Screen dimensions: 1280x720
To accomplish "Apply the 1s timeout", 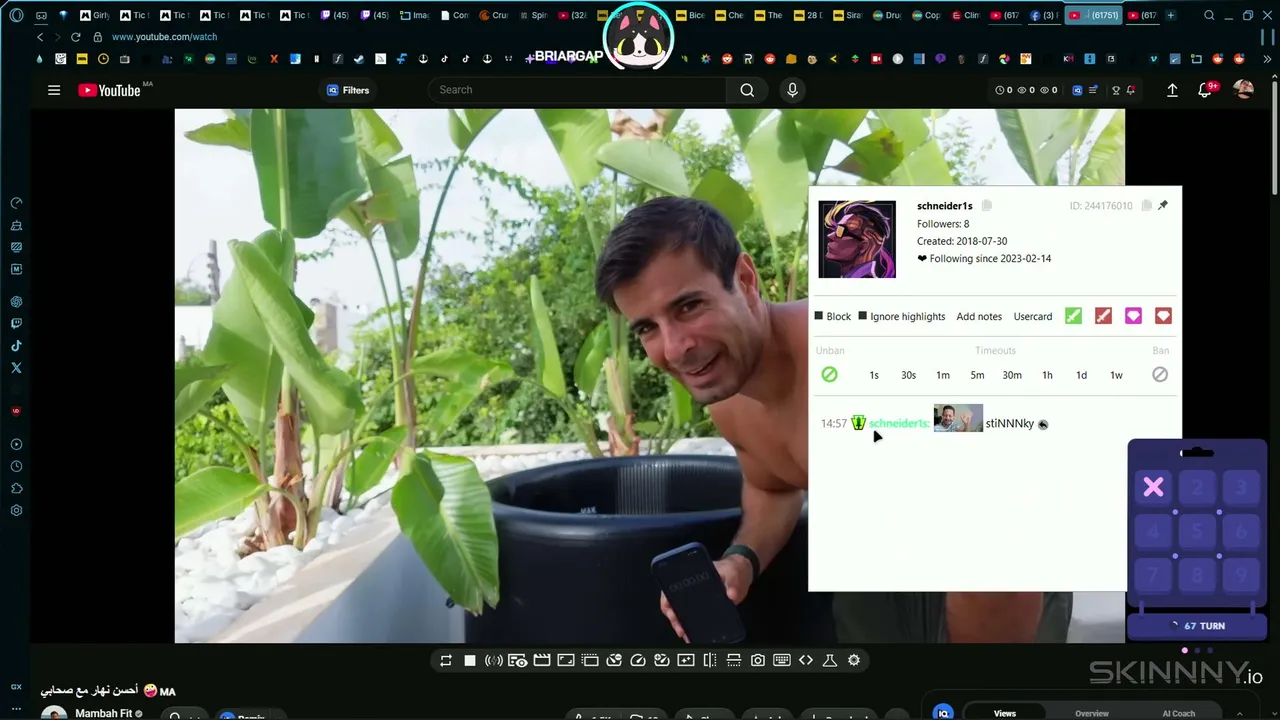I will click(x=874, y=375).
